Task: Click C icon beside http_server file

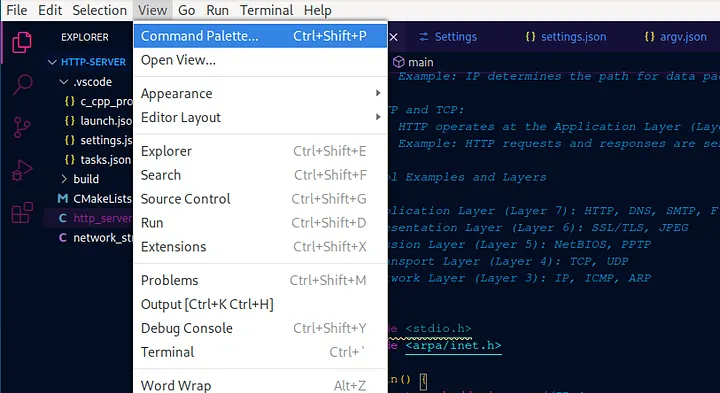Action: 62,218
